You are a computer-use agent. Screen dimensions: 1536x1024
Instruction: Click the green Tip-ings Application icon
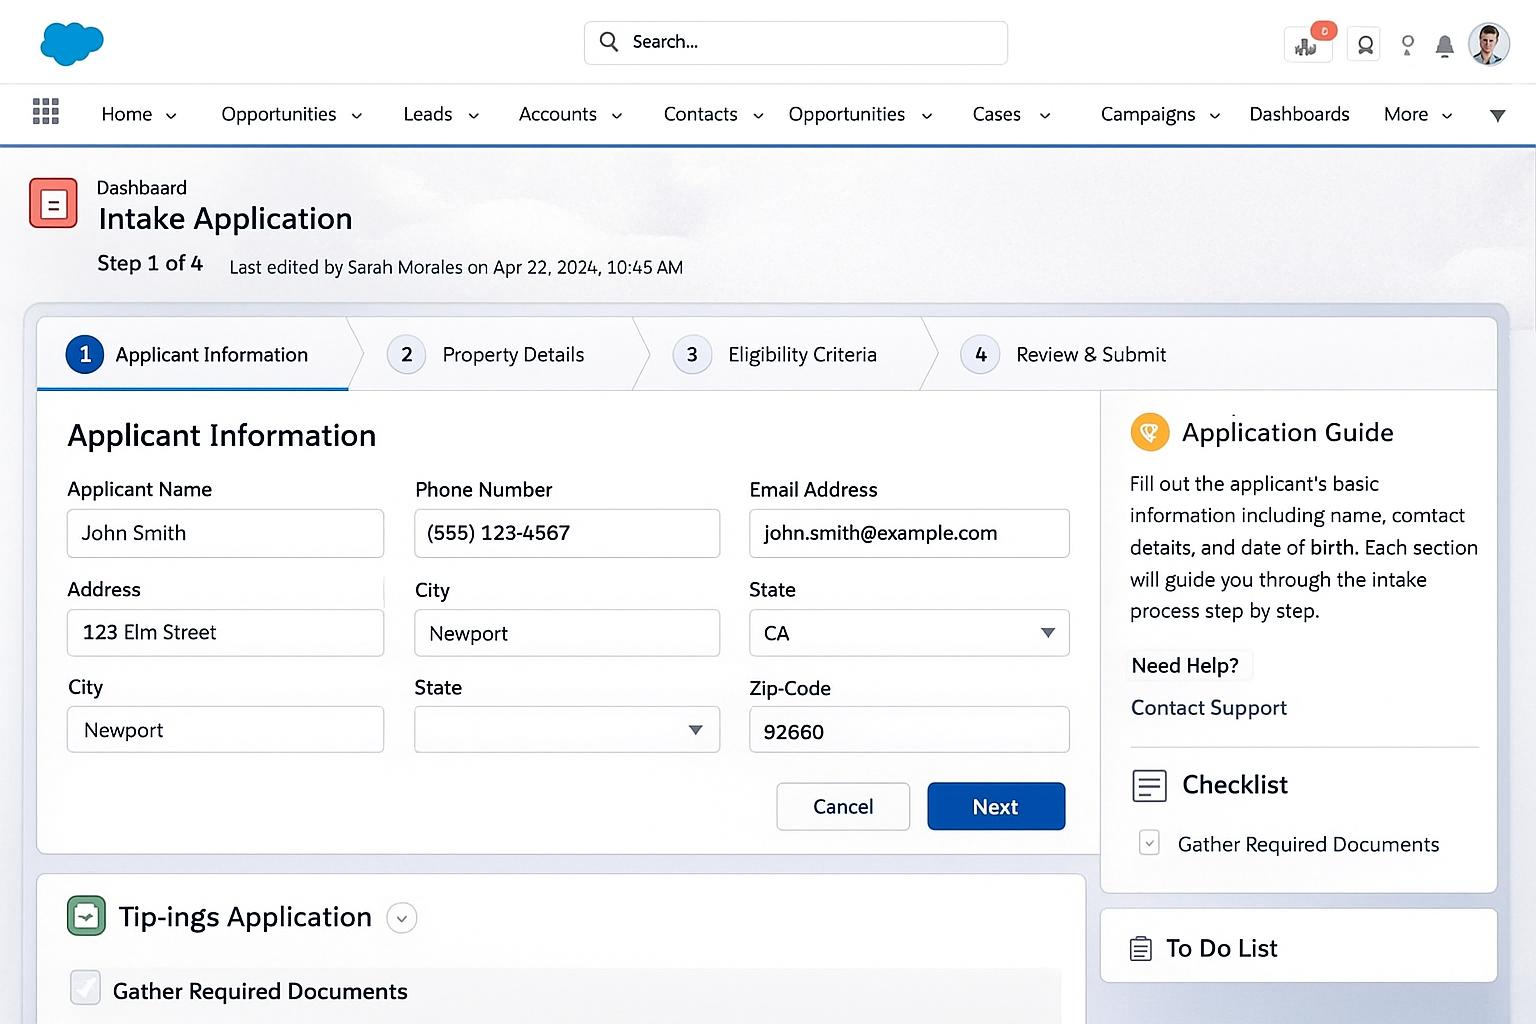tap(86, 916)
